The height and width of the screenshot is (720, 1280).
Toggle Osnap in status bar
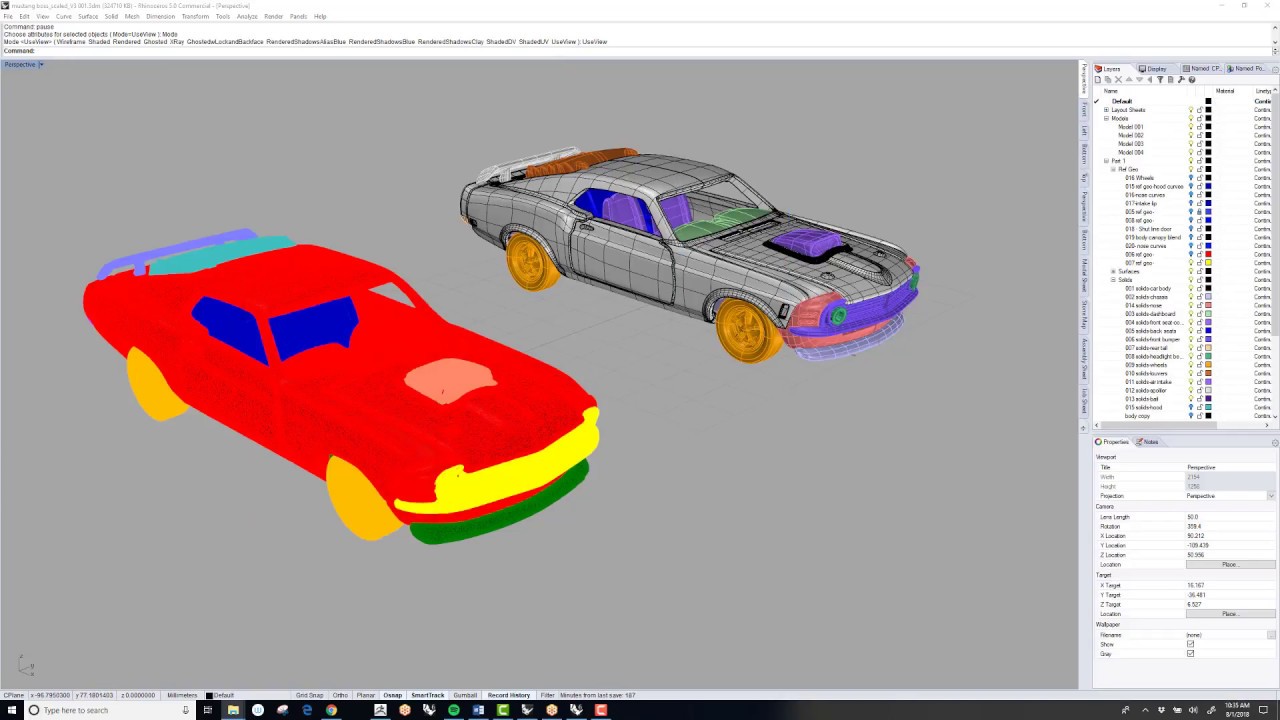(392, 695)
